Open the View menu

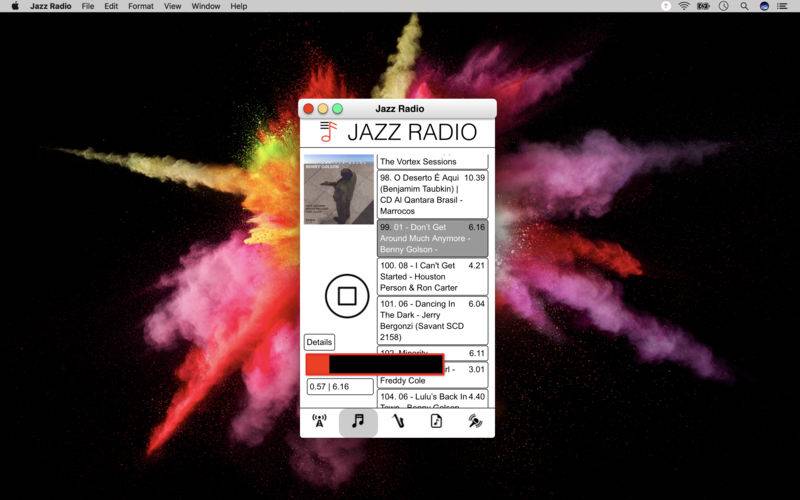(172, 6)
